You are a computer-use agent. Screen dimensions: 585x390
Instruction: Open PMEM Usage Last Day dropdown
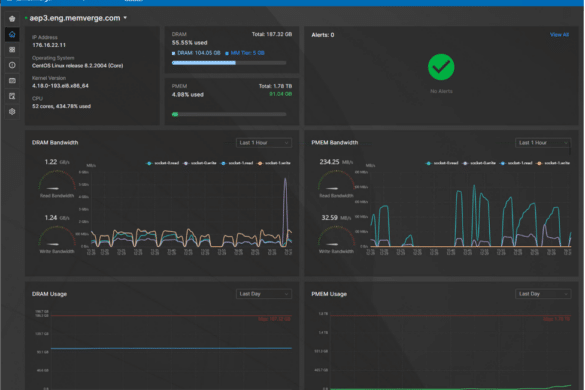pyautogui.click(x=543, y=294)
